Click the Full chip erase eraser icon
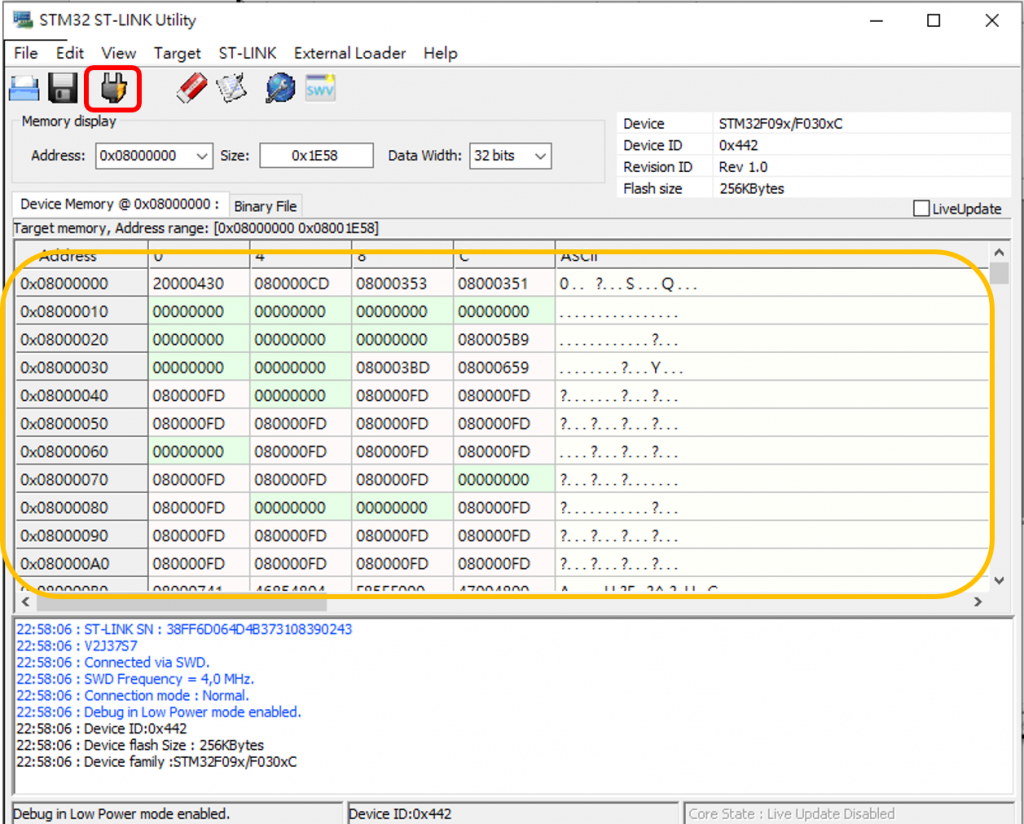 (191, 88)
